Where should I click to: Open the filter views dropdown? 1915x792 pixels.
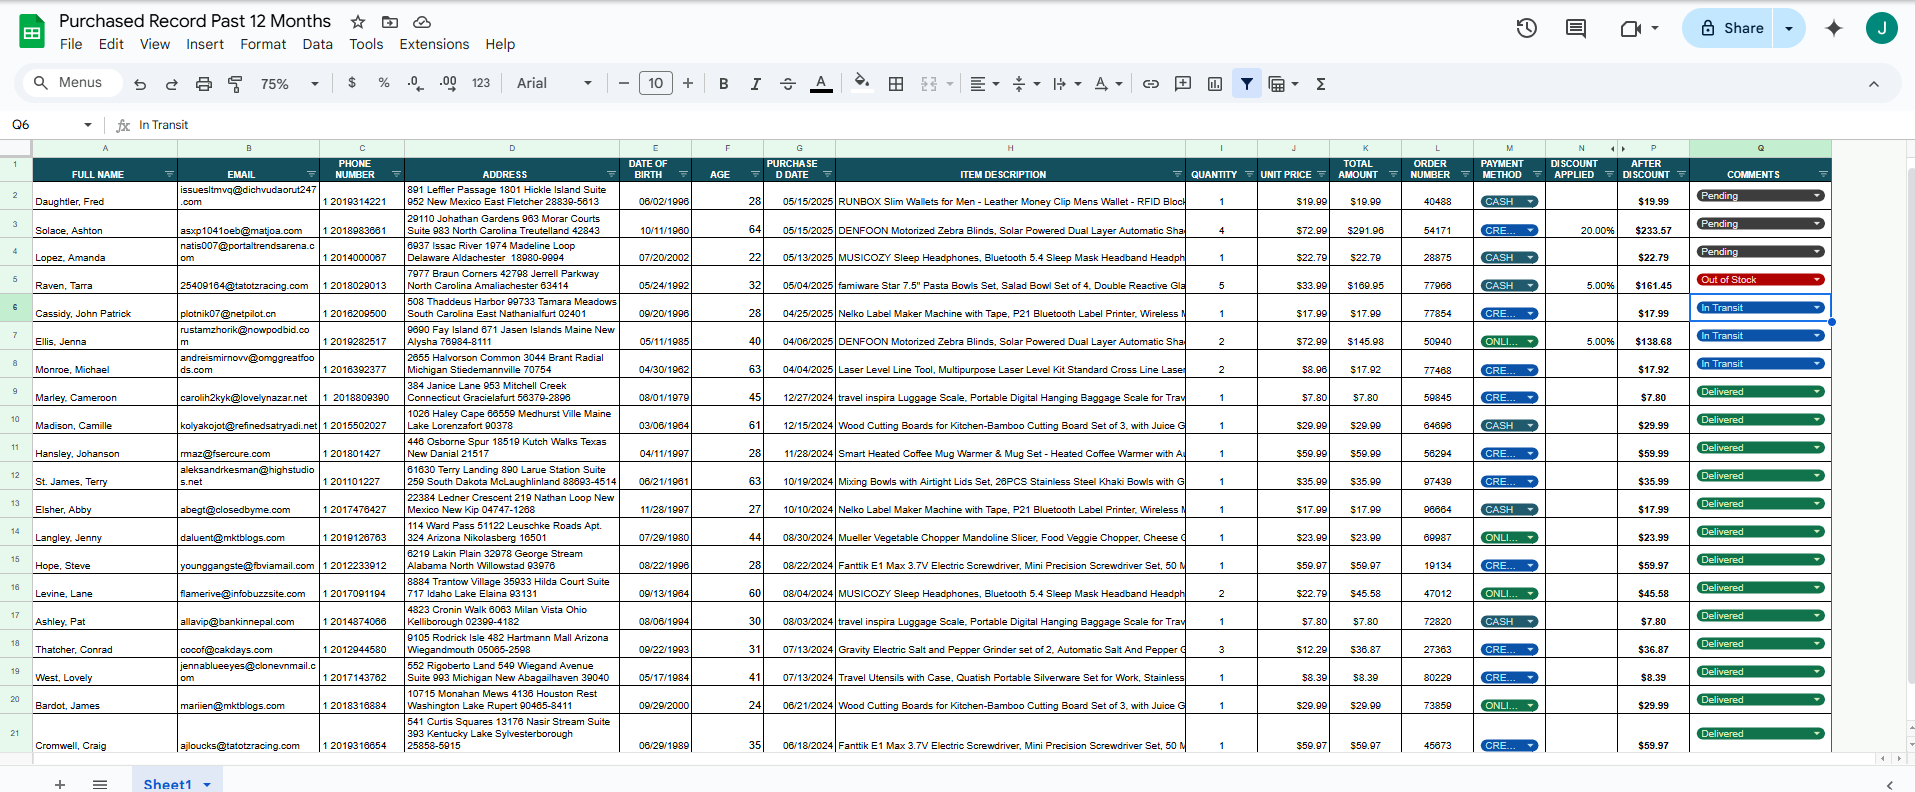click(x=1283, y=84)
